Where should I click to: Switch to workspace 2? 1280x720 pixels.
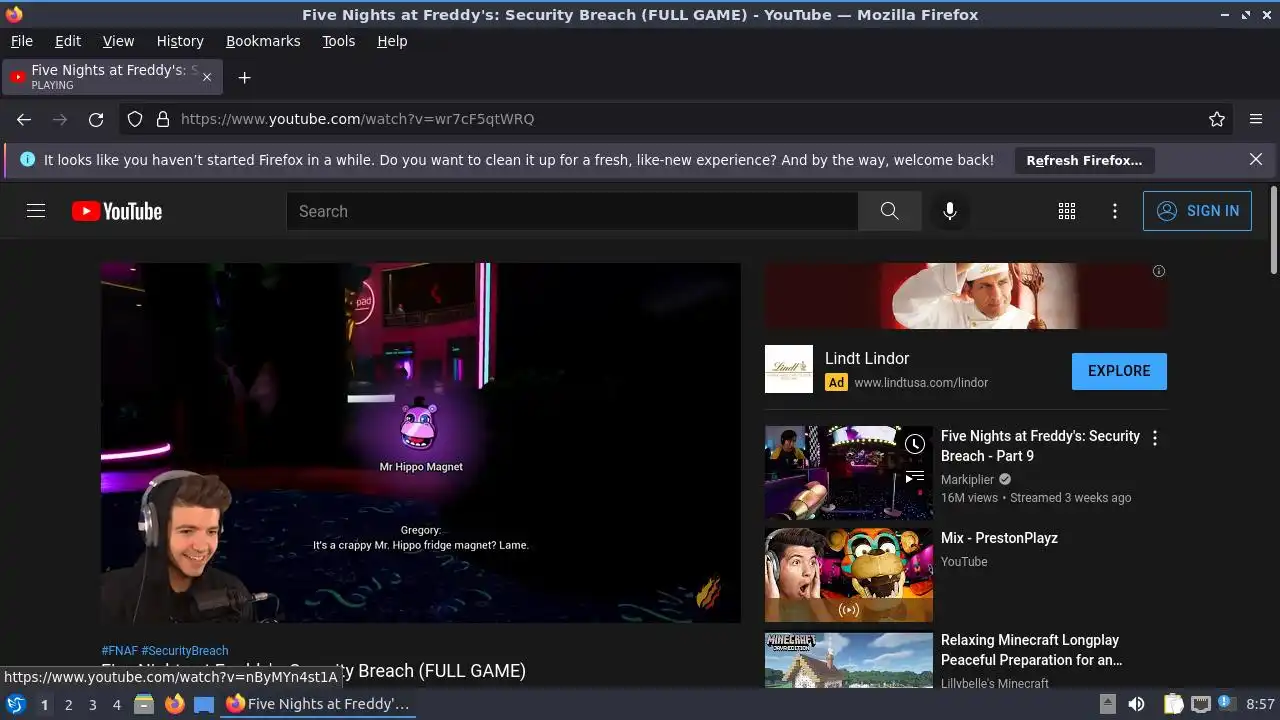pos(68,705)
